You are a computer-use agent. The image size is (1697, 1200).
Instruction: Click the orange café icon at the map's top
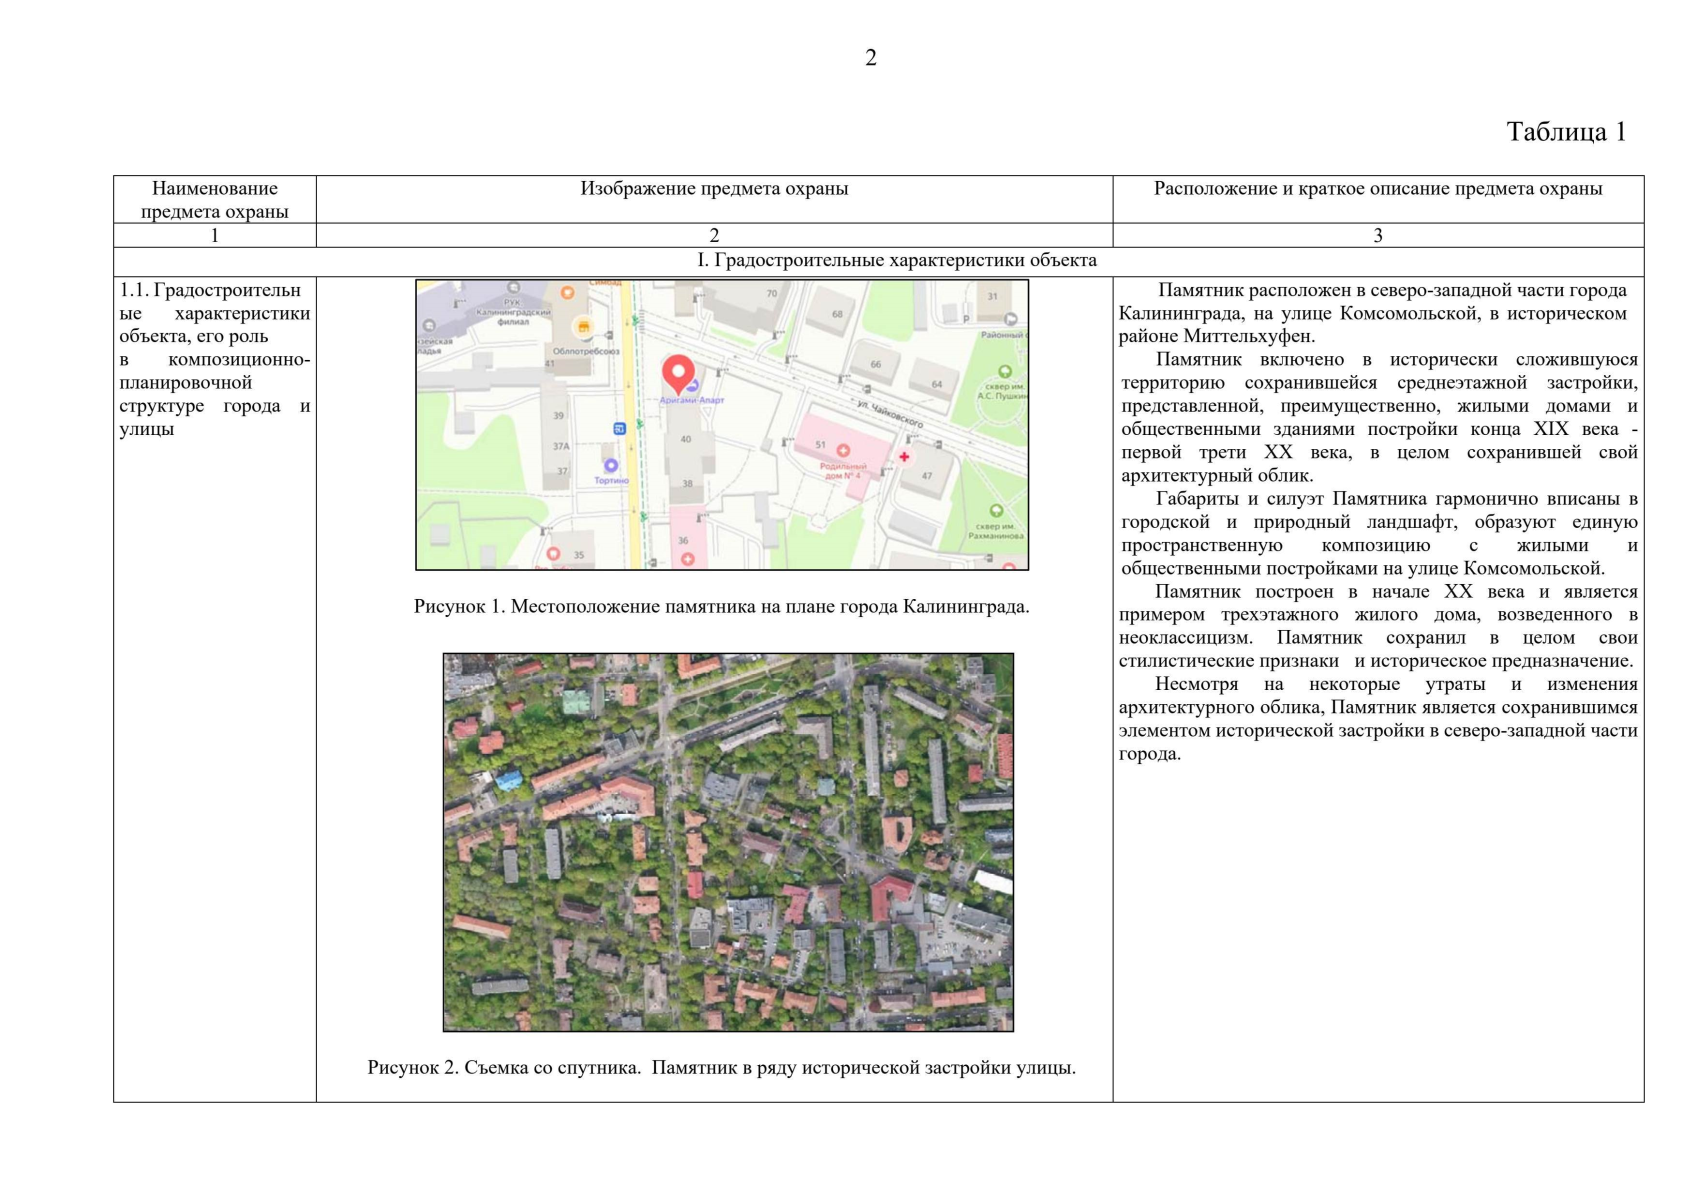coord(567,293)
